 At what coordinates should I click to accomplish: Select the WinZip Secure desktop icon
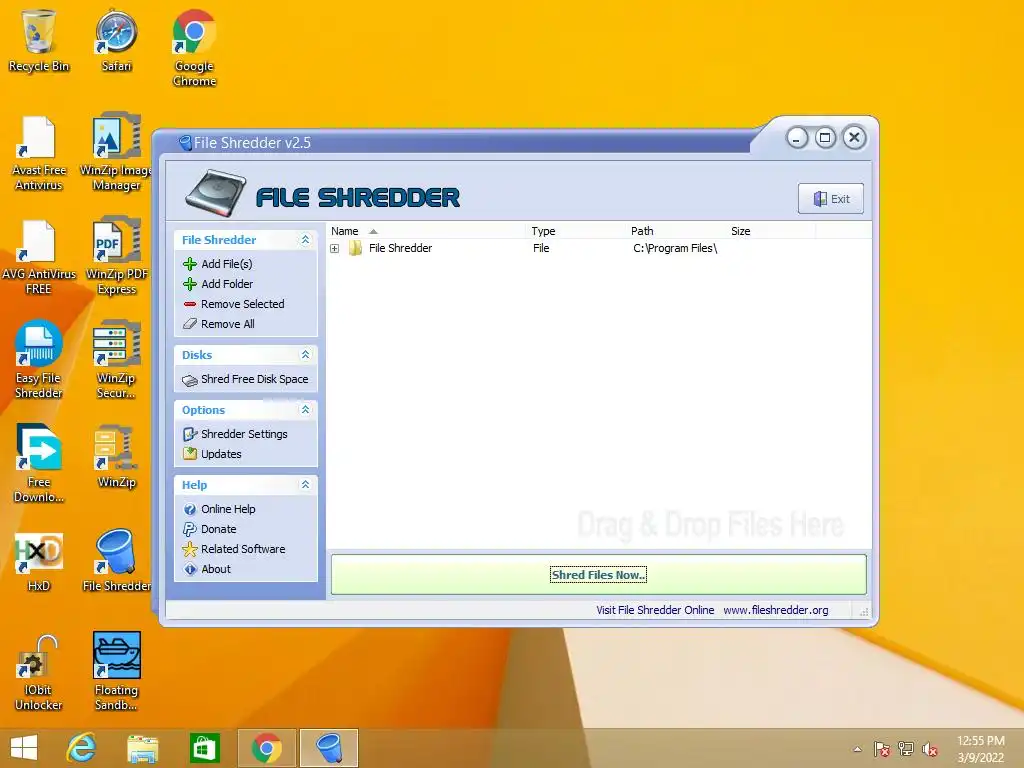pyautogui.click(x=116, y=360)
